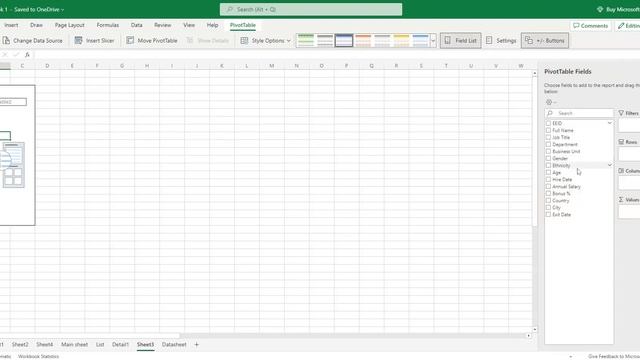Click the Buy Microsoft diamond icon
The height and width of the screenshot is (360, 640).
point(600,9)
